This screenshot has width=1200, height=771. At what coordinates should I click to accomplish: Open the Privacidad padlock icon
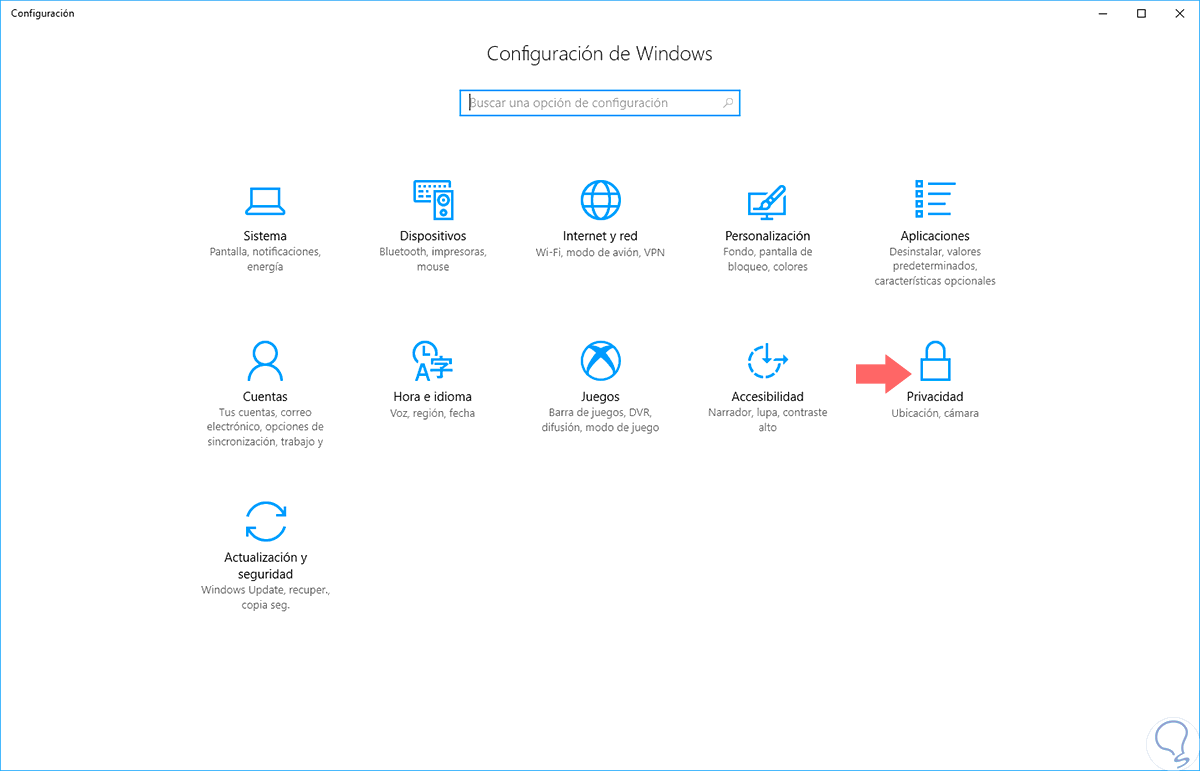935,360
